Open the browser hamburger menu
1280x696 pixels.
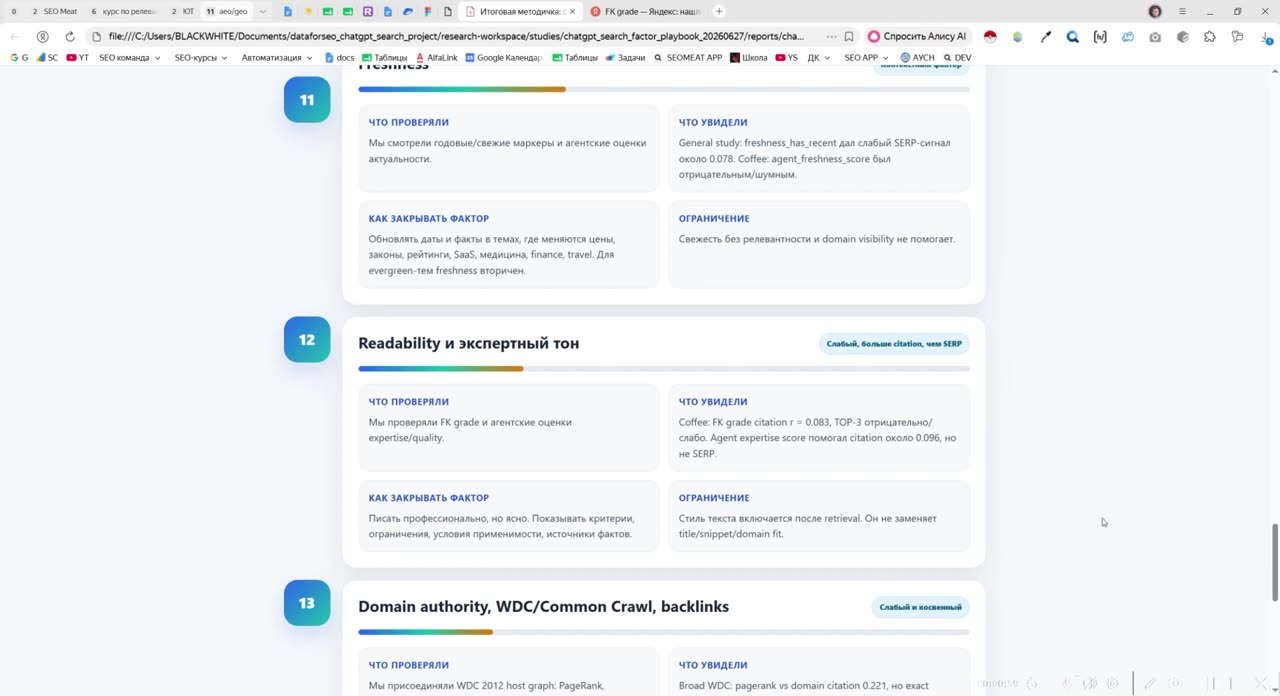(1182, 11)
